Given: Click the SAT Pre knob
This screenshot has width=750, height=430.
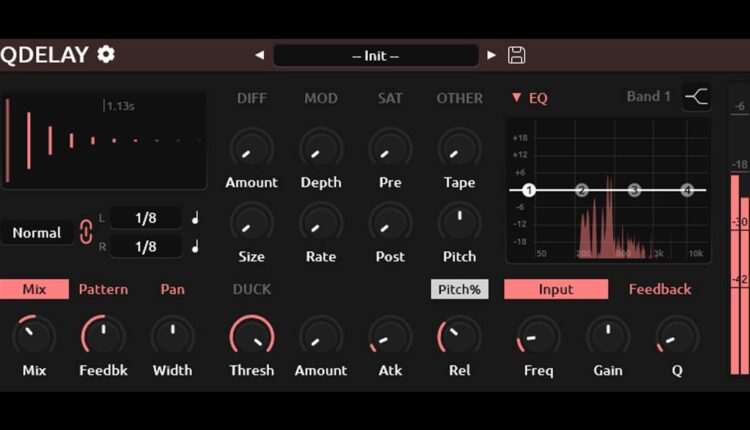Looking at the screenshot, I should (x=390, y=149).
